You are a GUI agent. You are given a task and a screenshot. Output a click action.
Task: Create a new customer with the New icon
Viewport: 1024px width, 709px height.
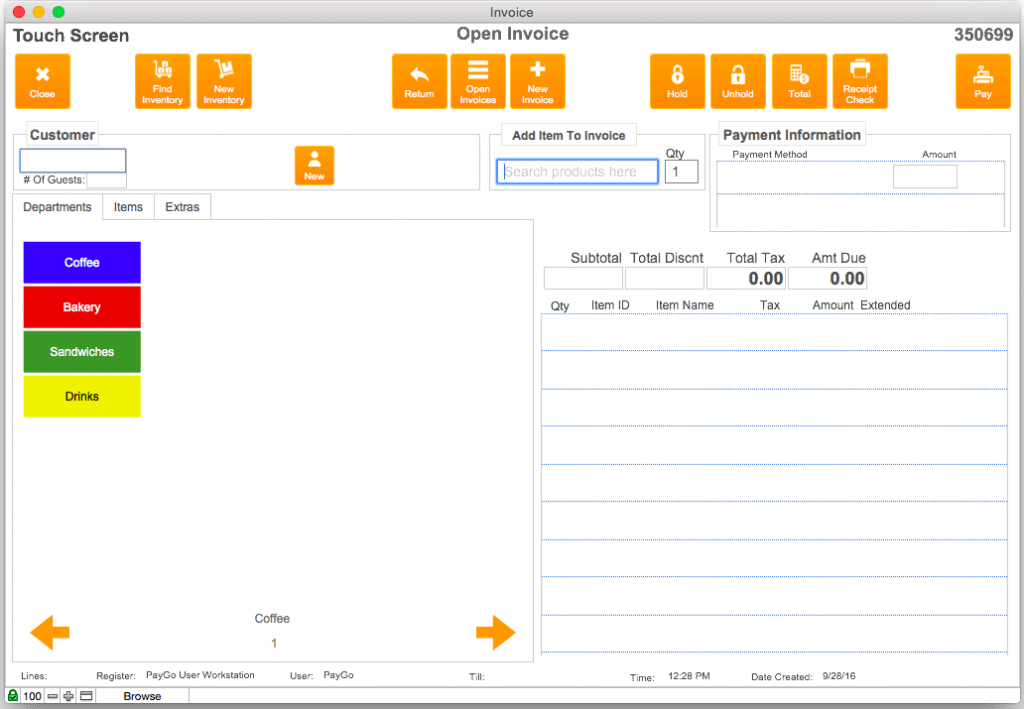pos(314,165)
